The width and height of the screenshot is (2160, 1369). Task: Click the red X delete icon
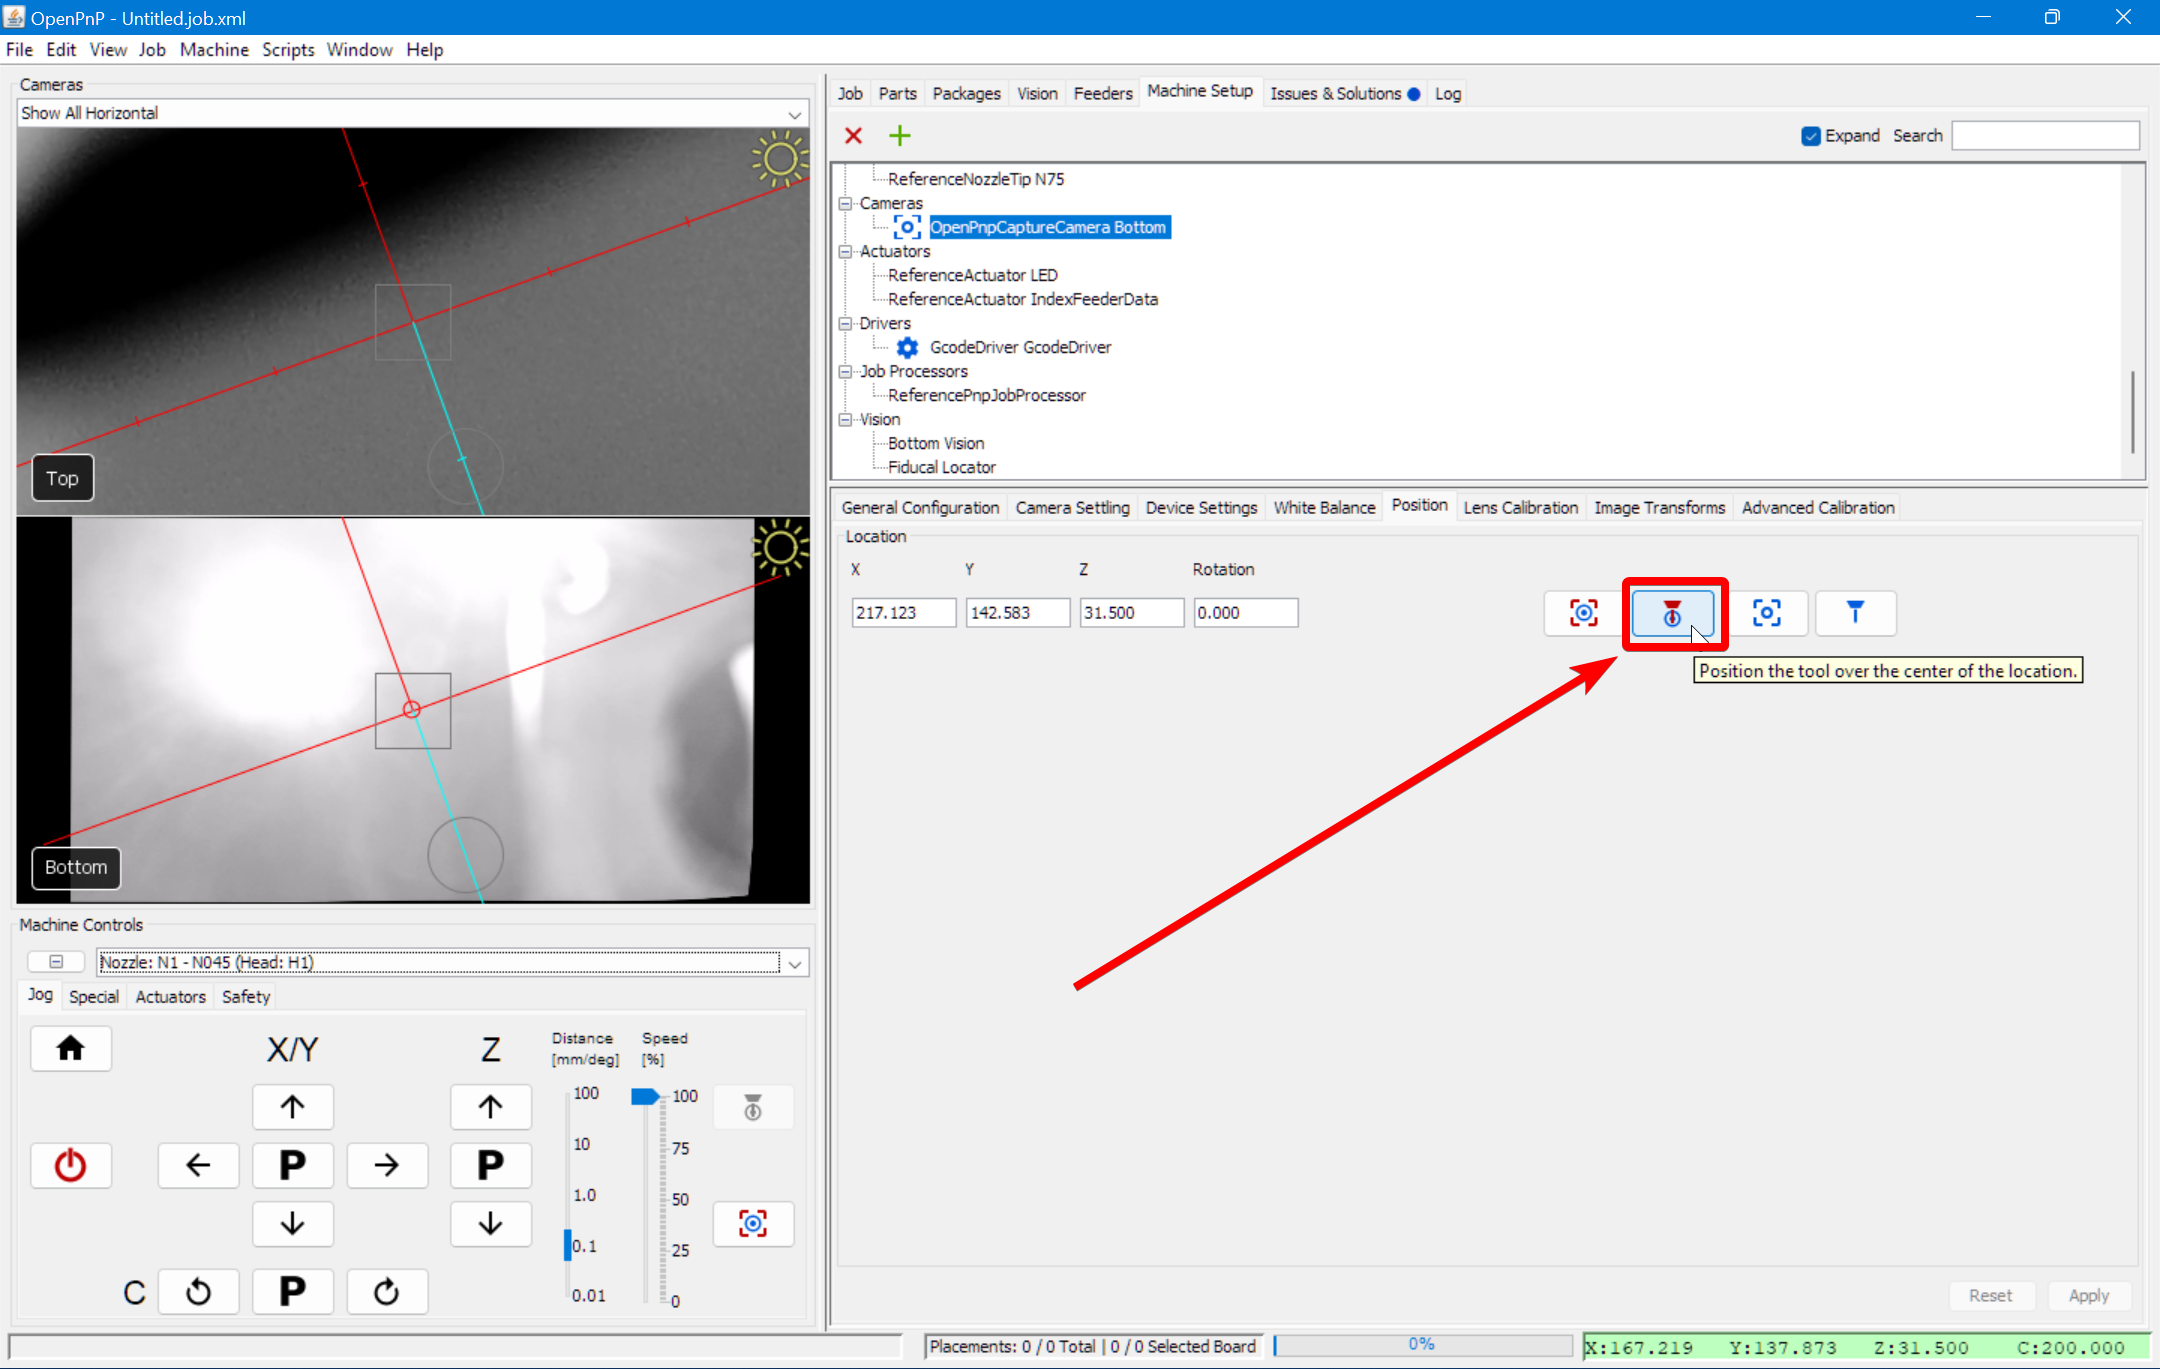pos(853,136)
